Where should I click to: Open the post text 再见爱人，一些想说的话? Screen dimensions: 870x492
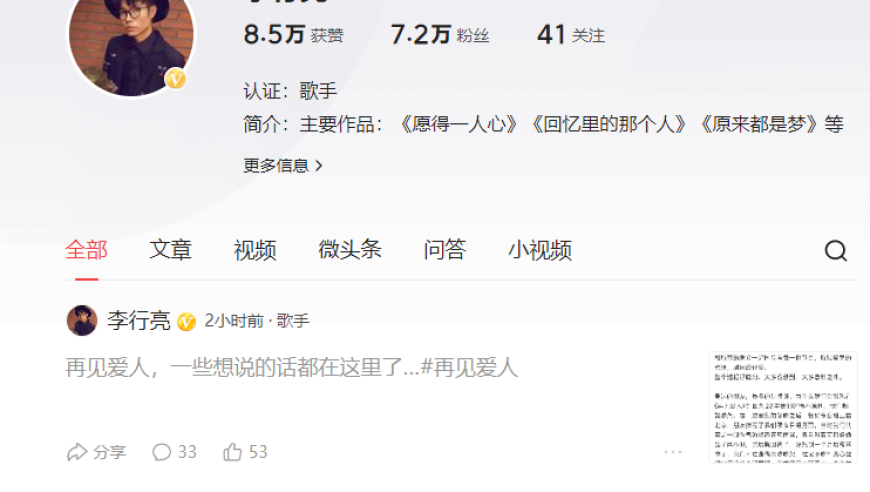[x=292, y=367]
